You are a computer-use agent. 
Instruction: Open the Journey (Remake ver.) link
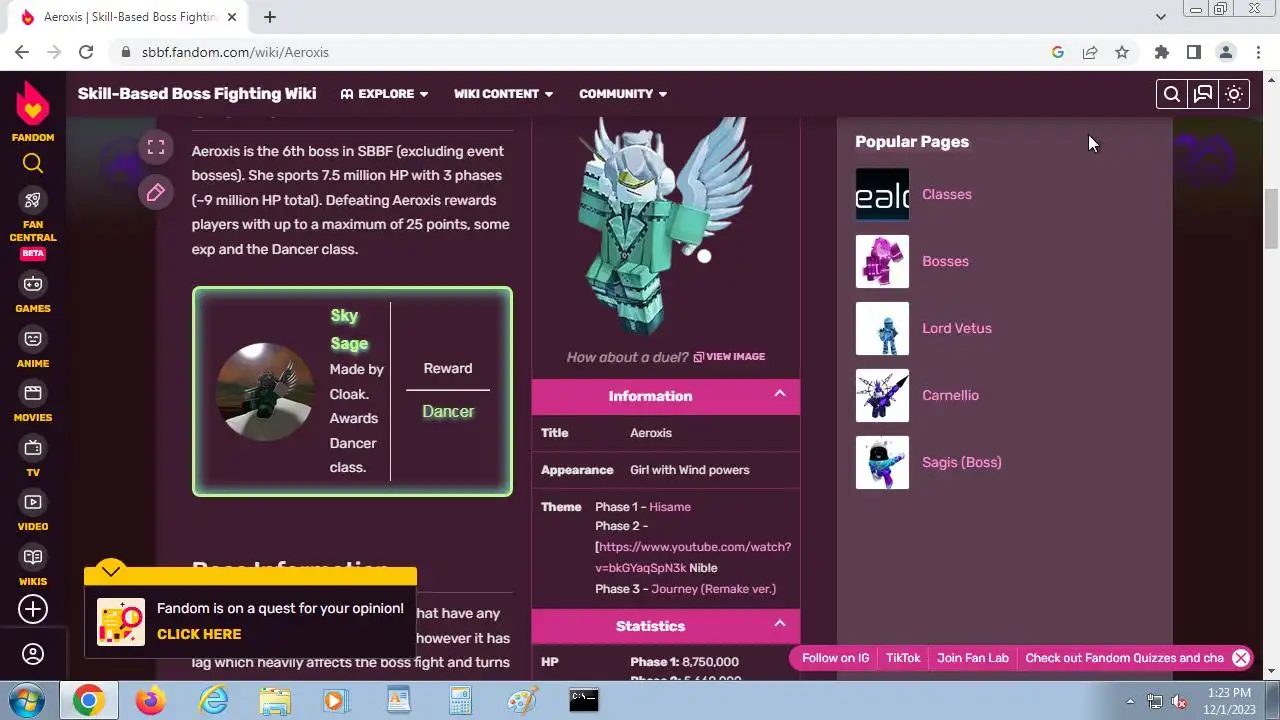point(713,589)
